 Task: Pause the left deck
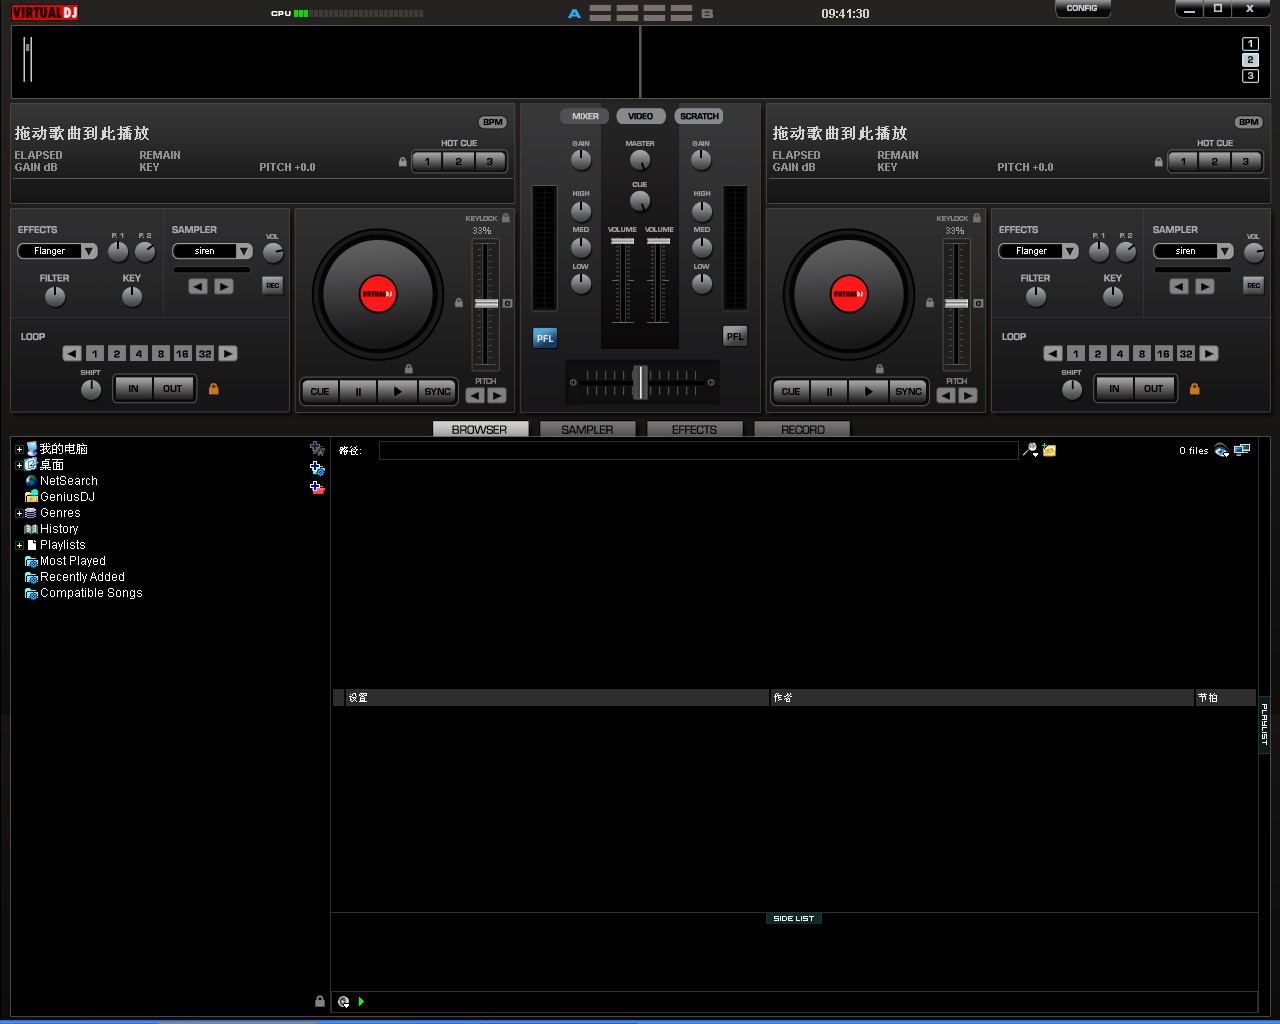pyautogui.click(x=358, y=392)
